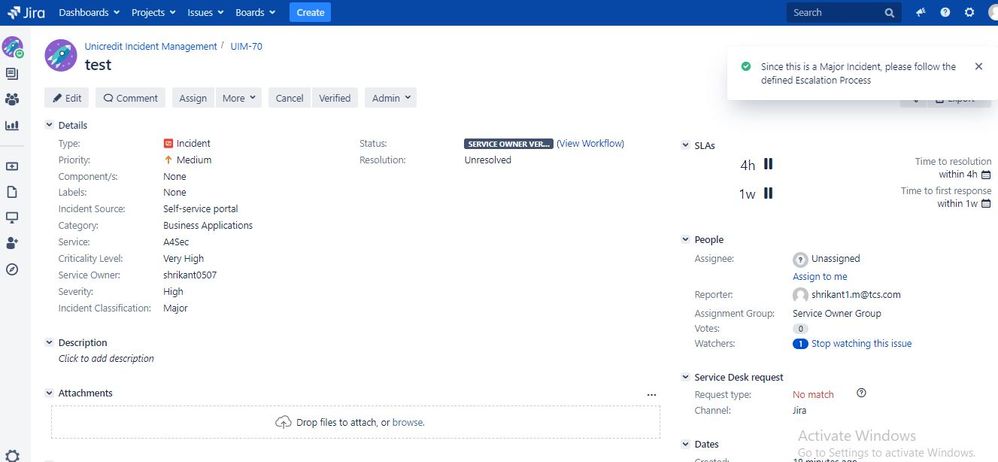Open the Dashboards menu
This screenshot has height=462, width=998.
tap(89, 12)
